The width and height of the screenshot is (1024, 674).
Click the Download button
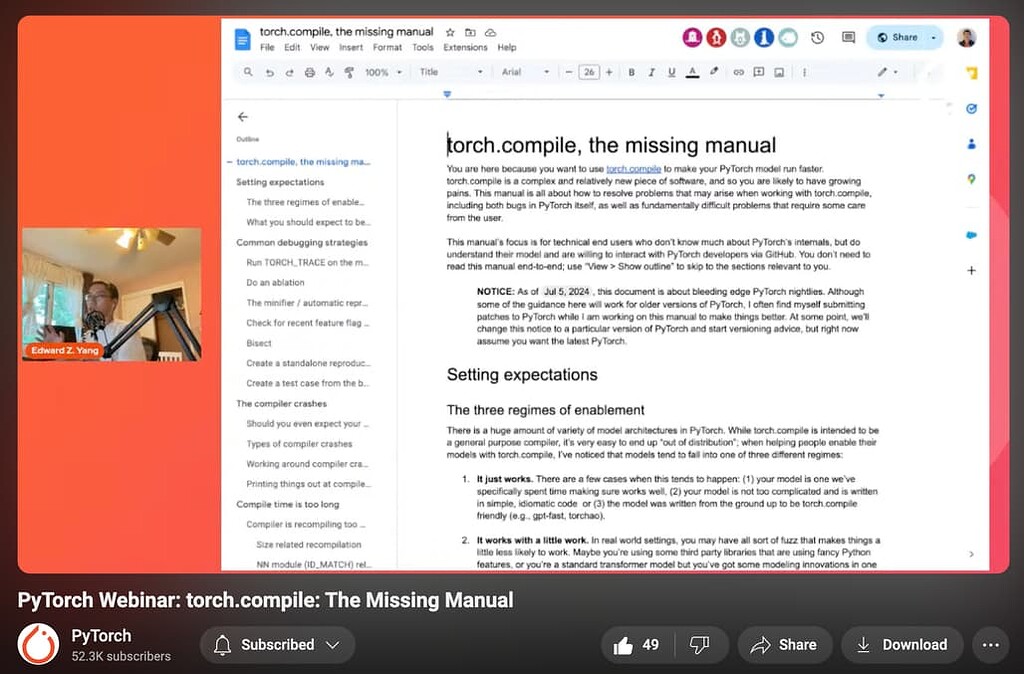902,645
